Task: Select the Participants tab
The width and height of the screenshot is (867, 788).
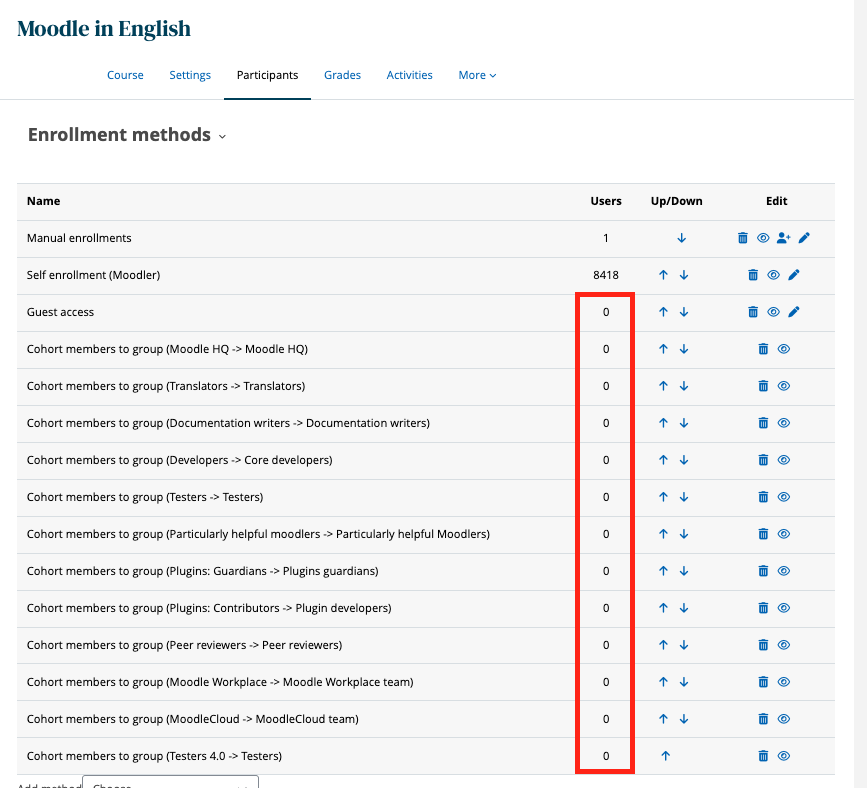Action: pyautogui.click(x=268, y=75)
